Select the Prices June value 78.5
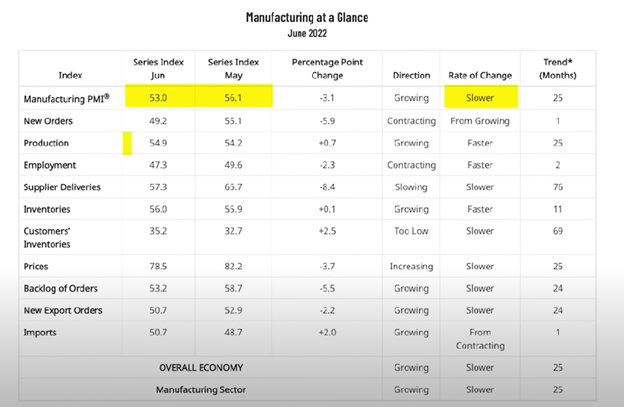Viewport: 624px width, 407px height. pyautogui.click(x=158, y=266)
